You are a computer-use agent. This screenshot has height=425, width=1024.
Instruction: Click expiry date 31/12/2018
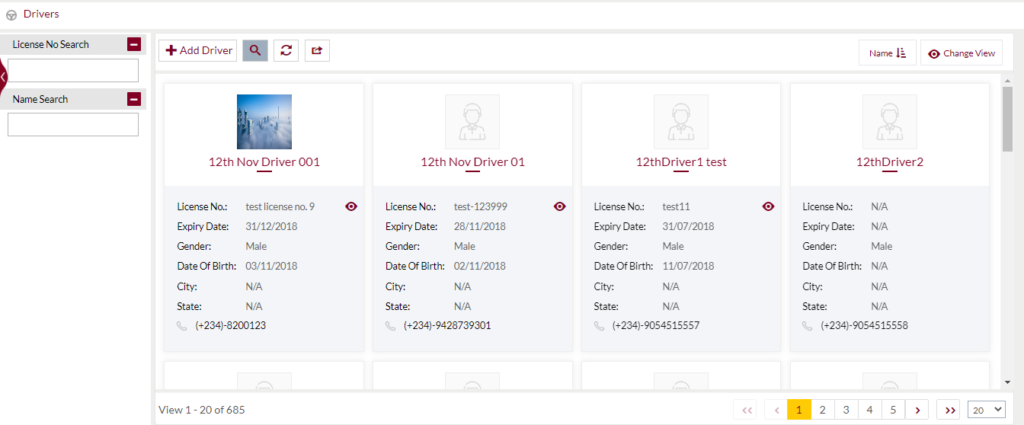tap(271, 227)
